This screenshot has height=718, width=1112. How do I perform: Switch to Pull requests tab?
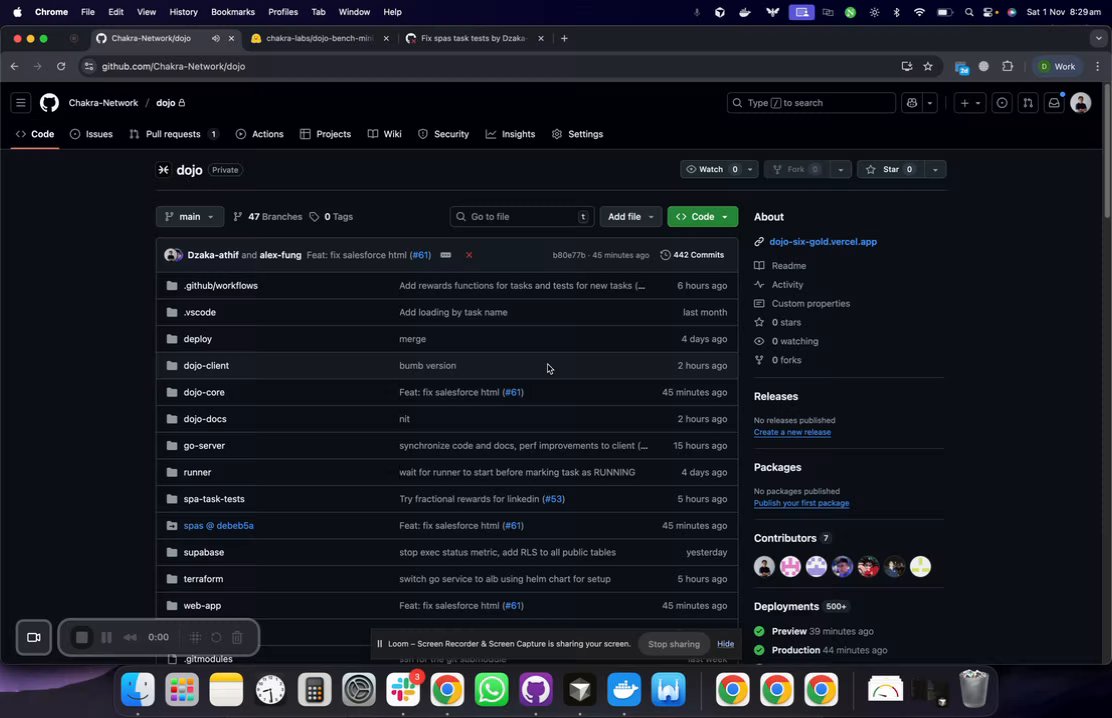click(174, 134)
